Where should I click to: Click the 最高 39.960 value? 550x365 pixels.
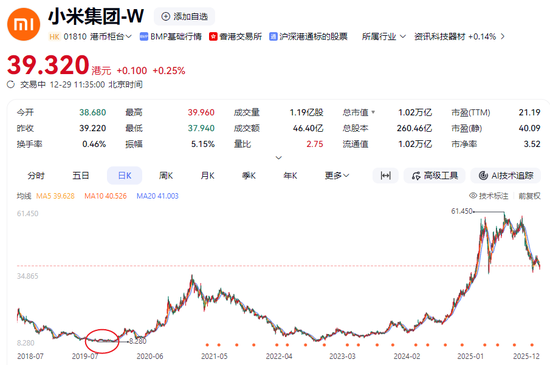click(201, 113)
